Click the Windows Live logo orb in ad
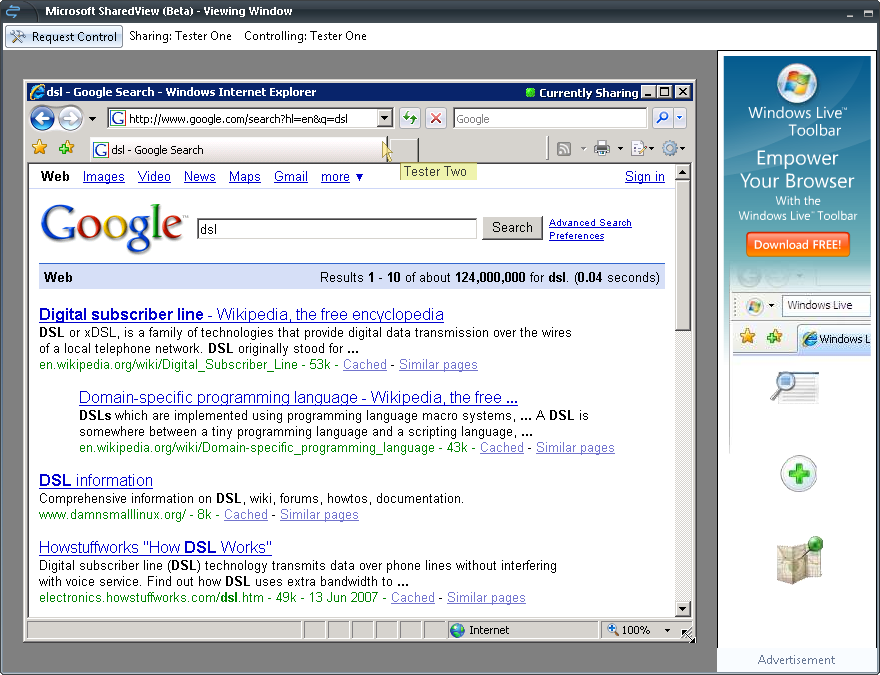Screen dimensions: 880x675 coord(797,84)
